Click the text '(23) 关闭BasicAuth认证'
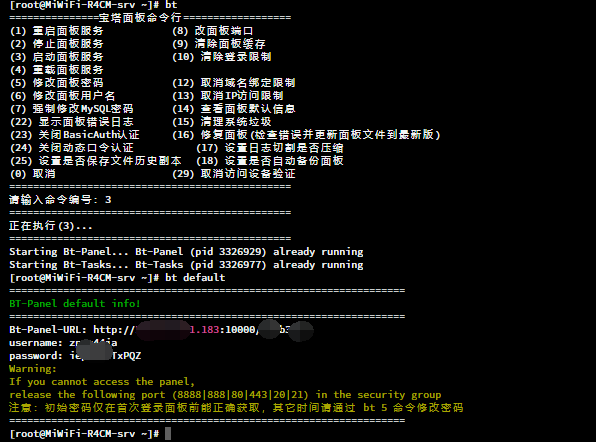The image size is (596, 442). pyautogui.click(x=74, y=135)
